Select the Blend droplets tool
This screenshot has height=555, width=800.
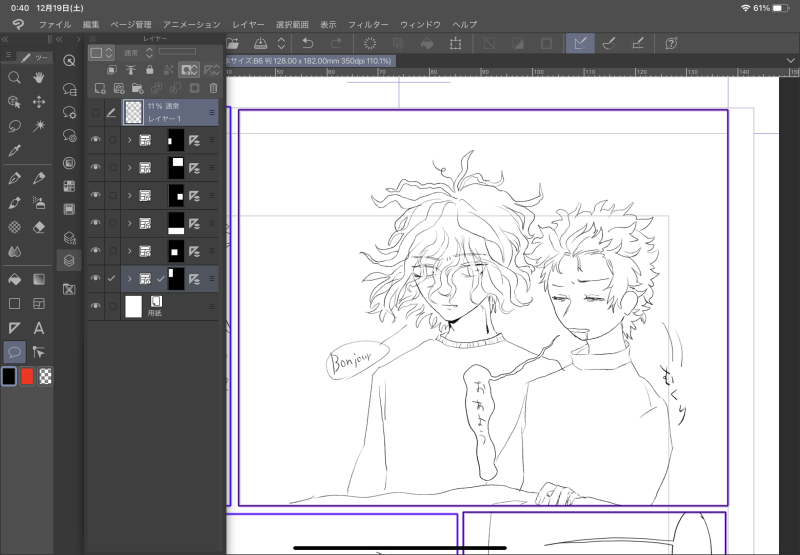tap(14, 251)
